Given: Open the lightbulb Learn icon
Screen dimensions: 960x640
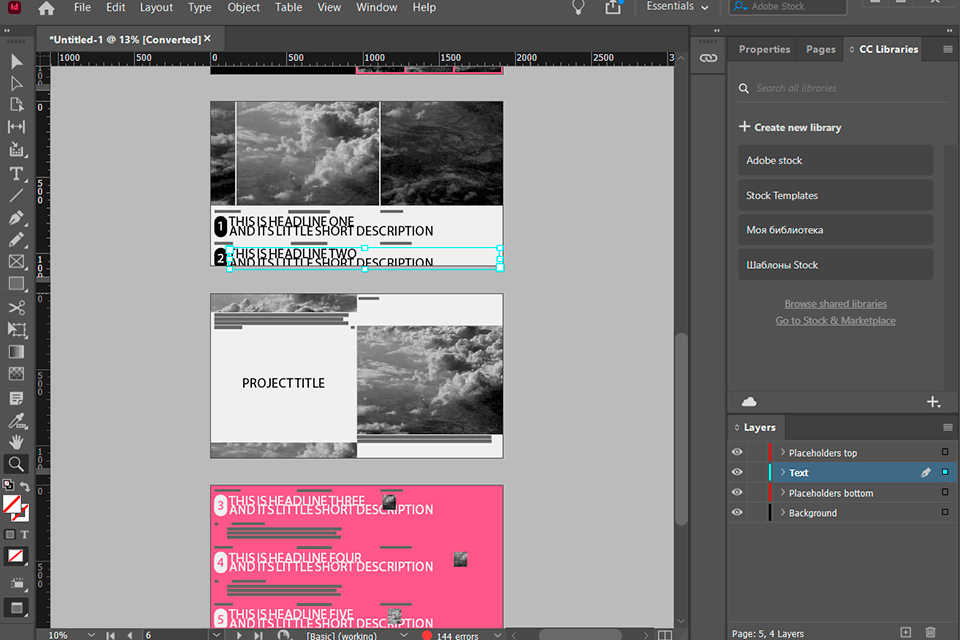Looking at the screenshot, I should [x=578, y=7].
